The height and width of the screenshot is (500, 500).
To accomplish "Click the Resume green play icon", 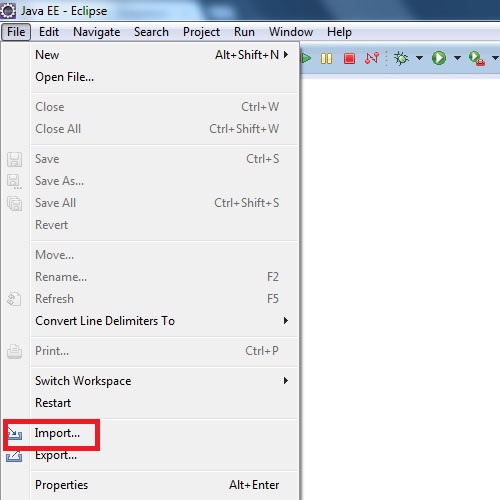I will (306, 58).
